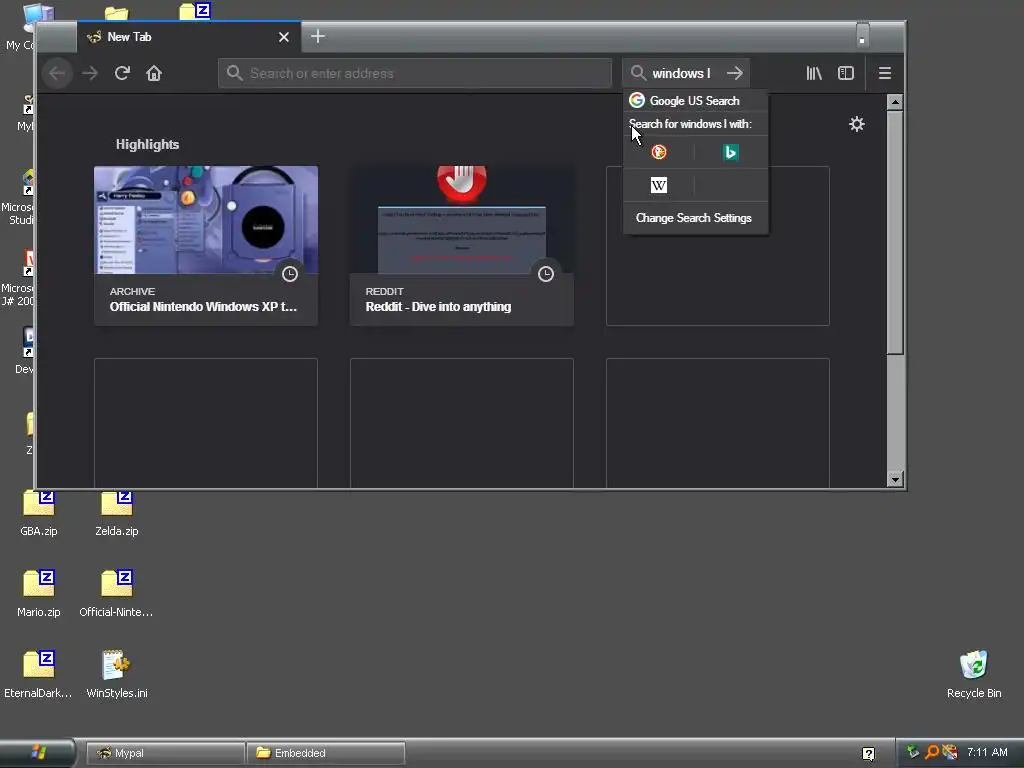Screen dimensions: 1024x768
Task: Search with the Bing engine icon
Action: [730, 152]
